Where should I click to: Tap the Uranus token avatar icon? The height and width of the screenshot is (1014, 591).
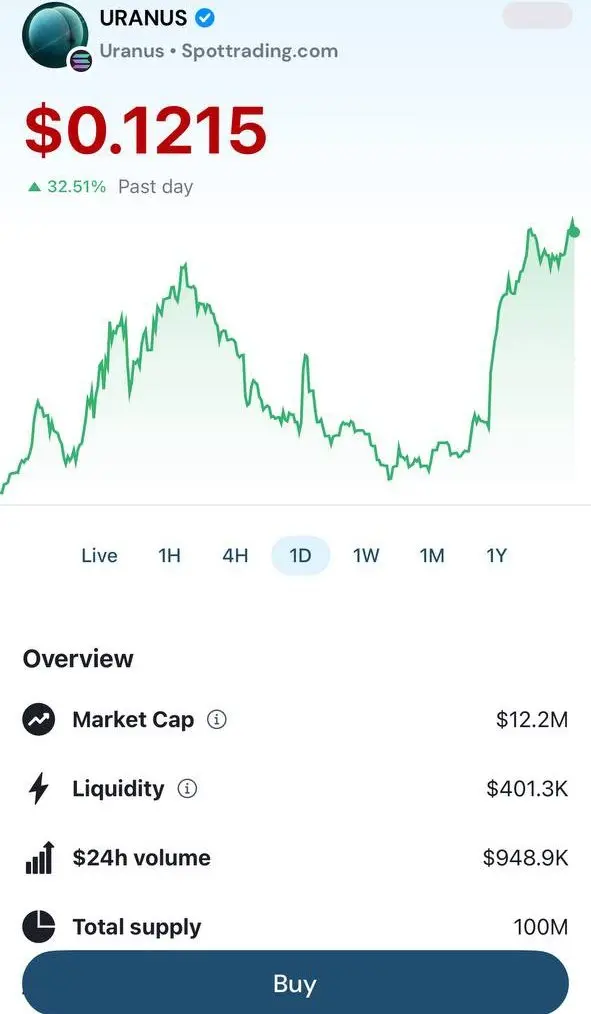pos(55,34)
